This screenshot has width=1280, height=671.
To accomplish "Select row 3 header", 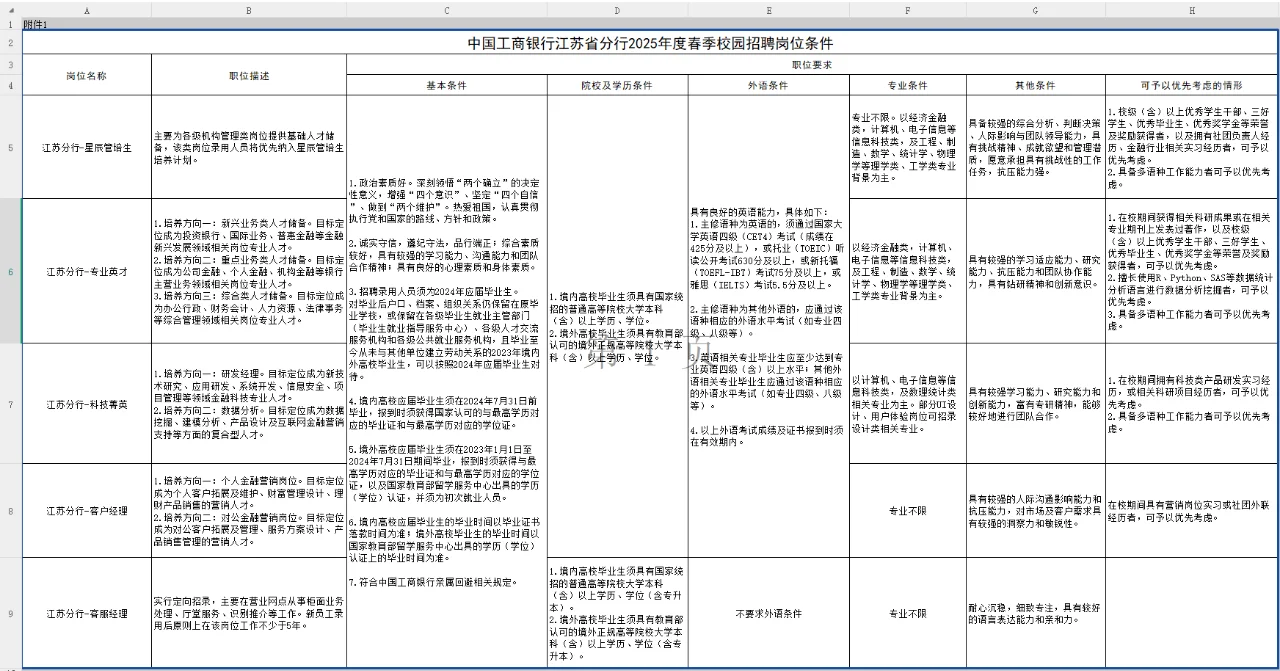I will point(10,65).
